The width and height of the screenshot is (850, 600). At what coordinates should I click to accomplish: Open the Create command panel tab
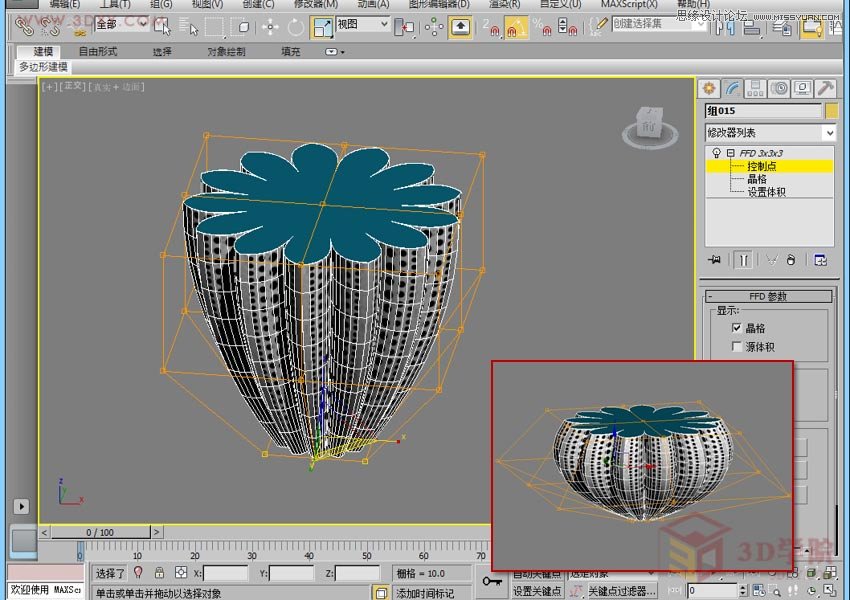point(709,88)
